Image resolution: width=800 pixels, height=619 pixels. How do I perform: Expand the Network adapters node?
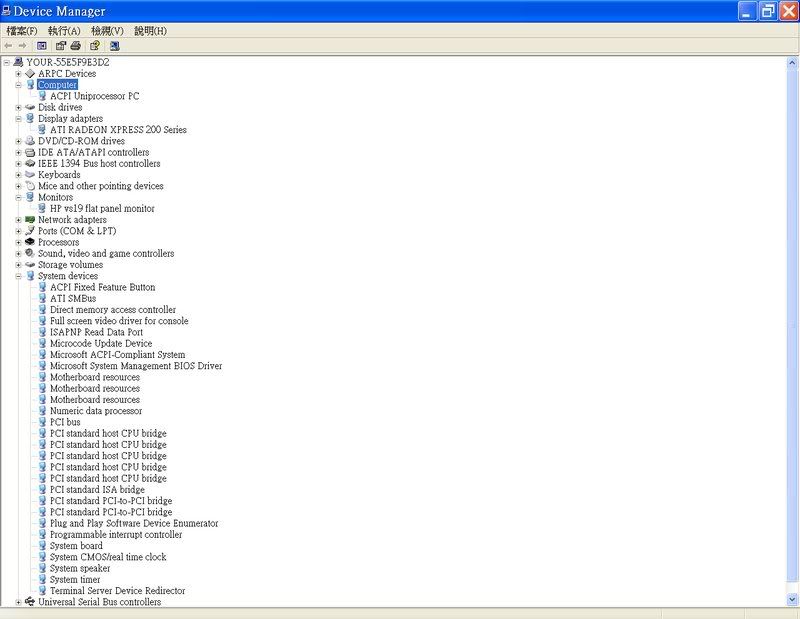coord(18,220)
